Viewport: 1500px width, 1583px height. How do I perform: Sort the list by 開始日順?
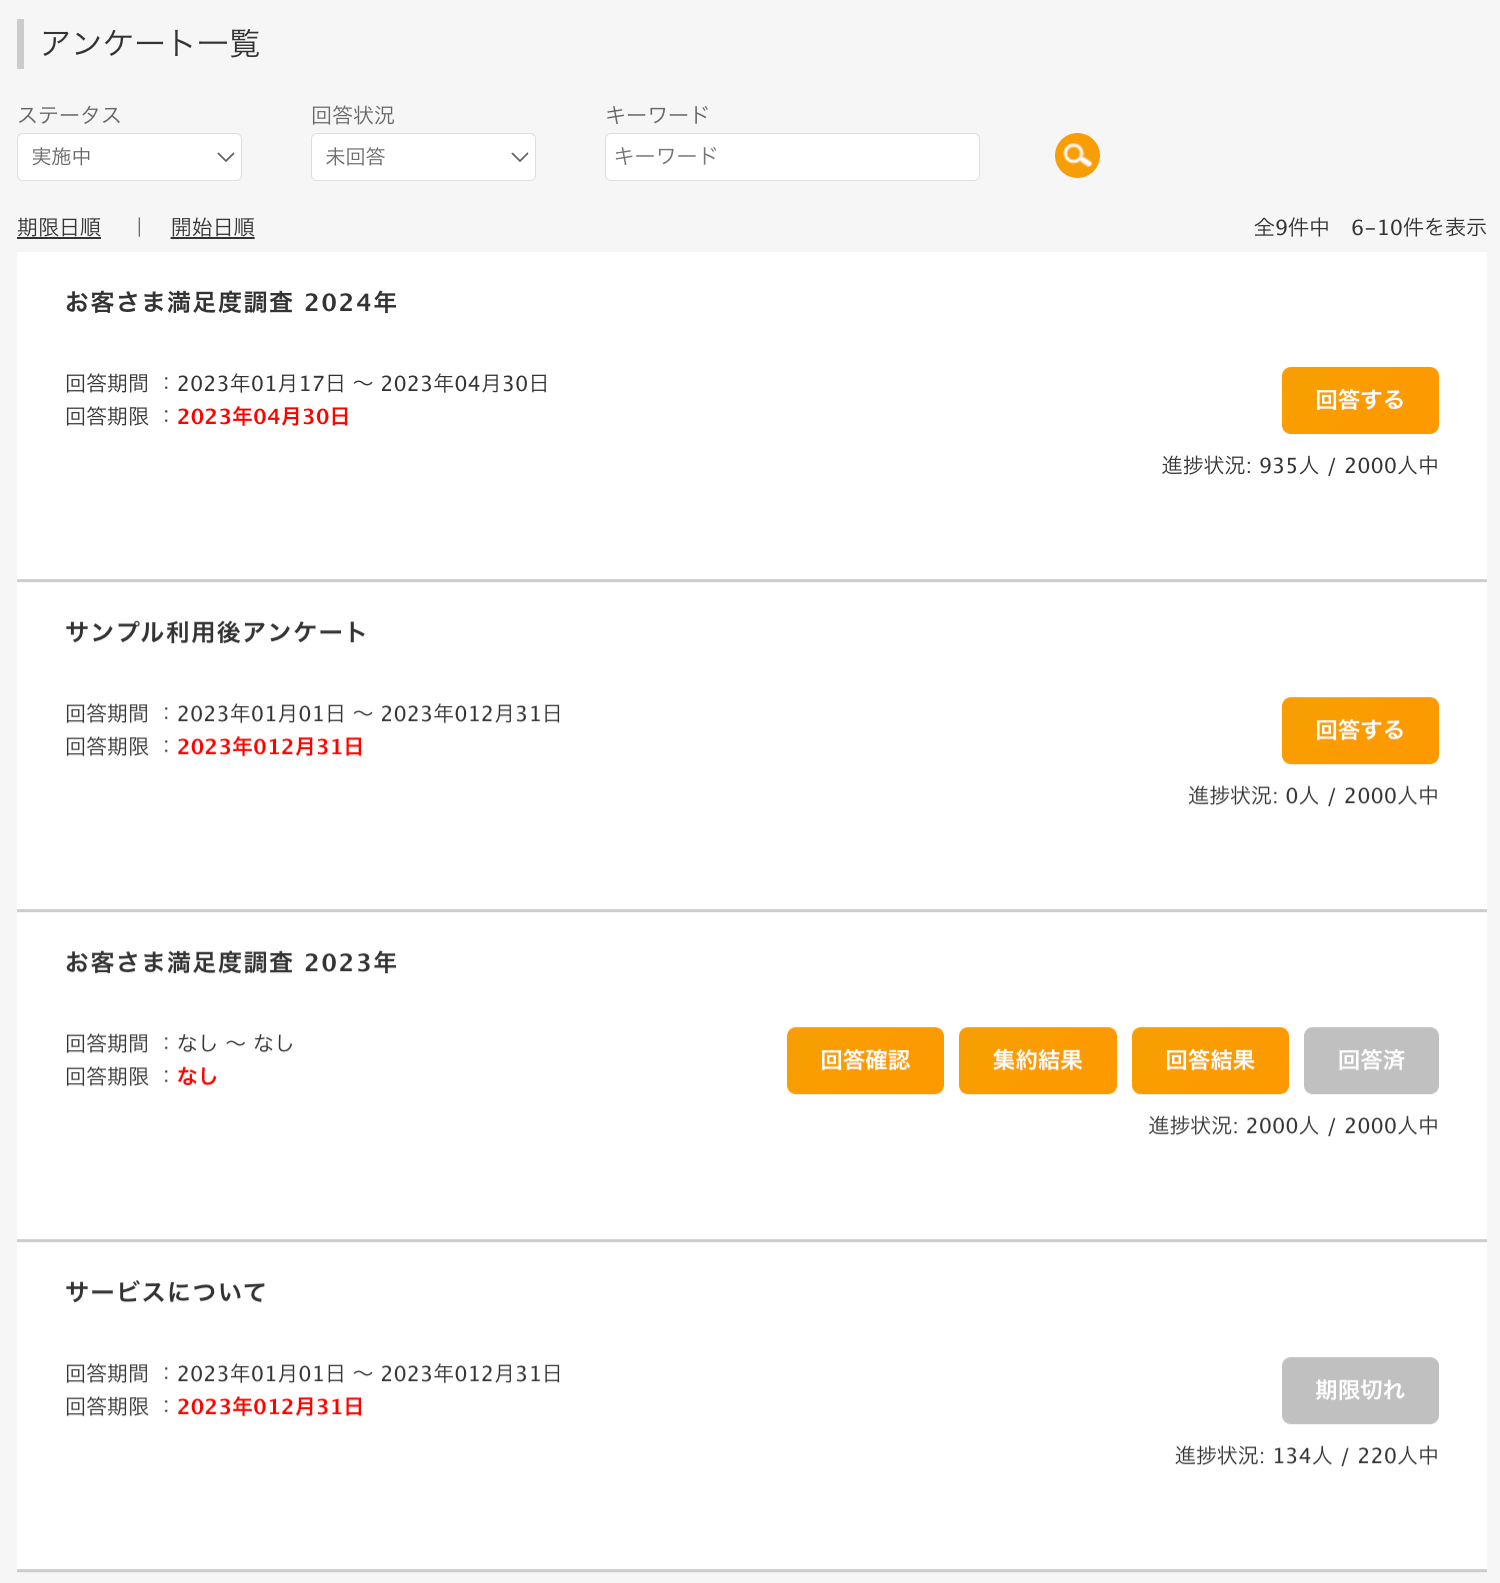[212, 228]
